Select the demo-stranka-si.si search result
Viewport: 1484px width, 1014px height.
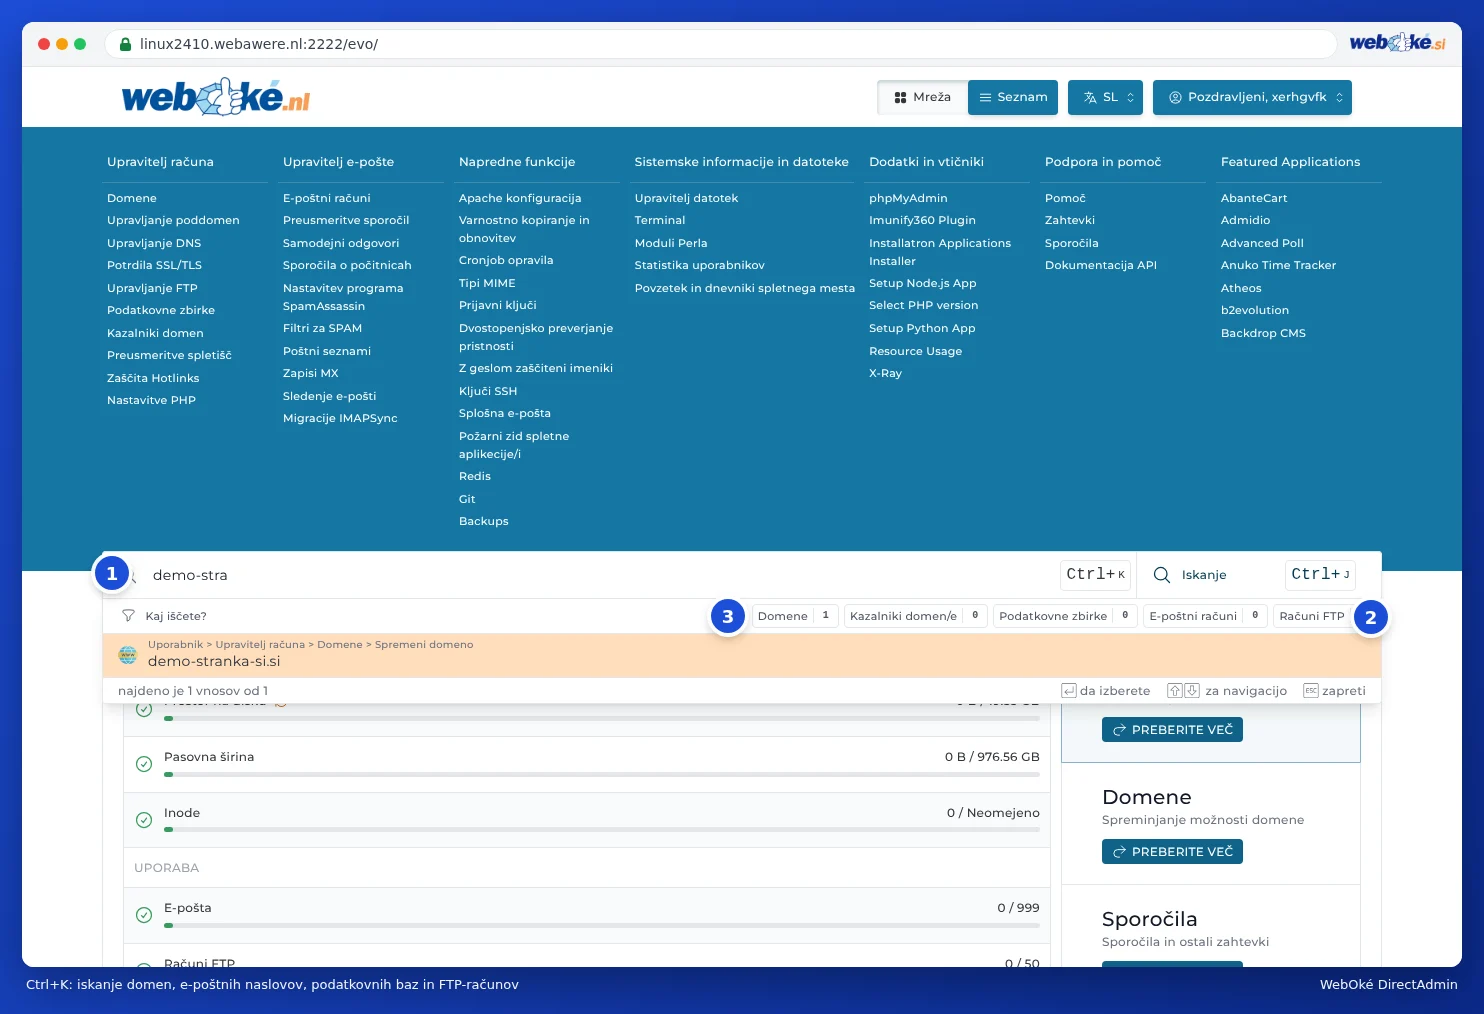(742, 655)
